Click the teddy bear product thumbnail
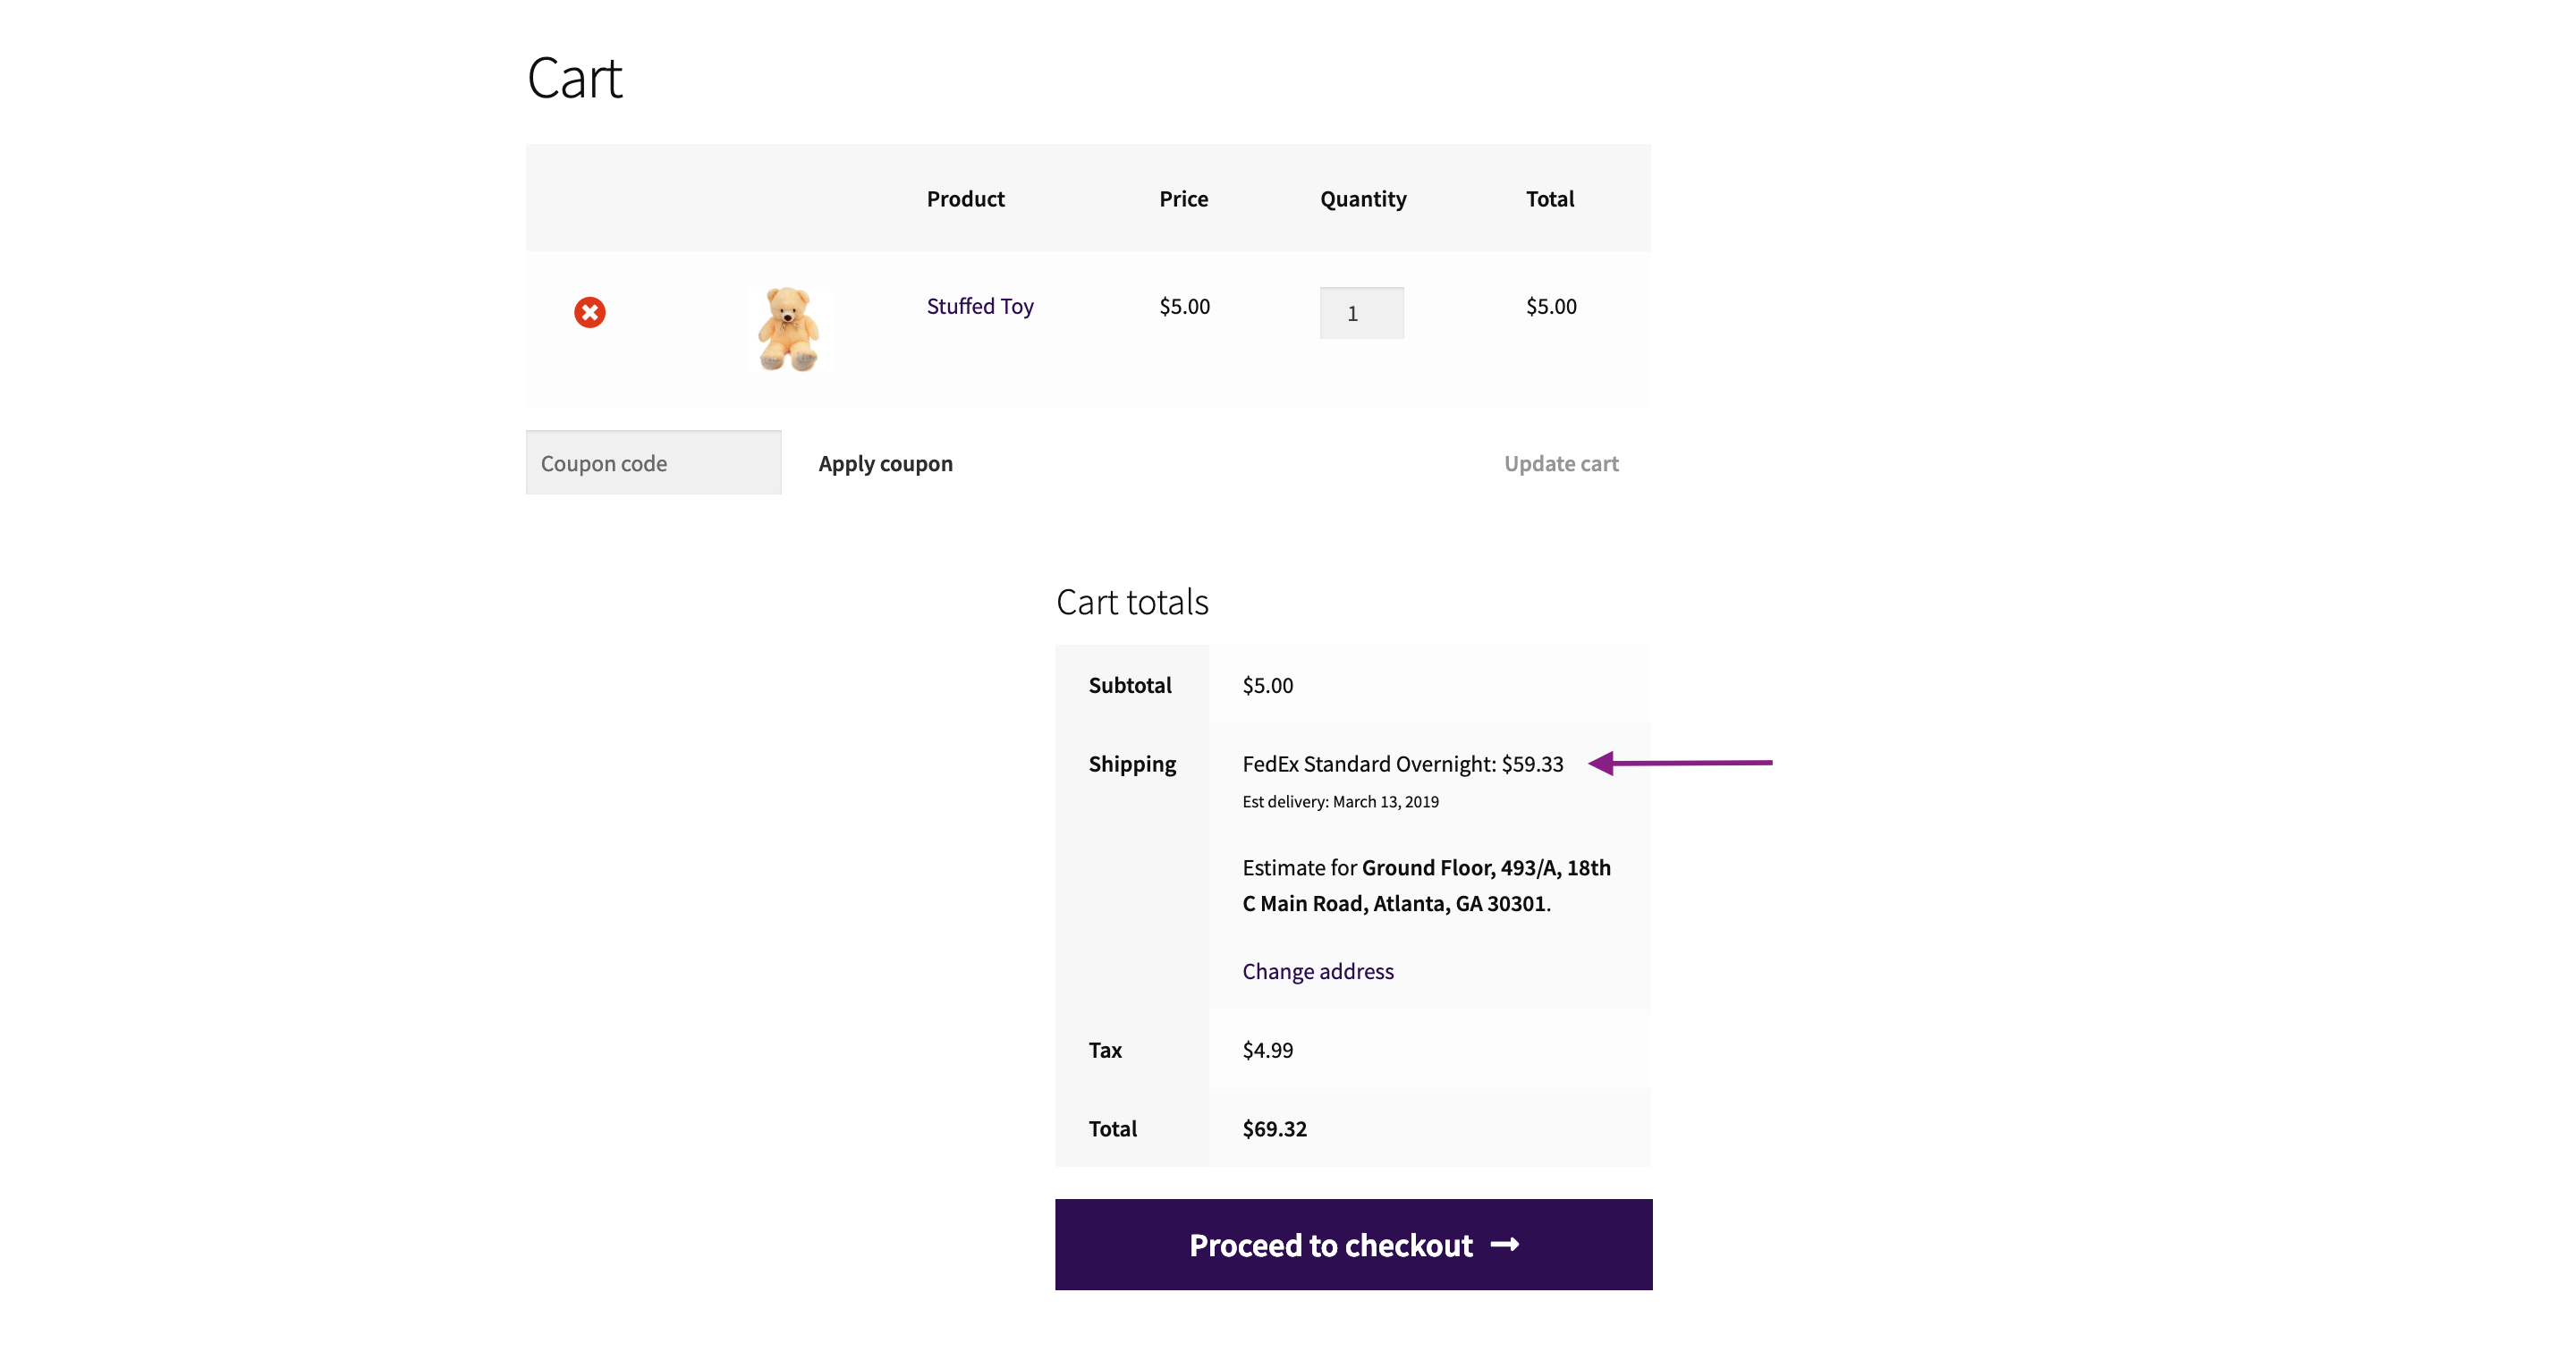This screenshot has width=2576, height=1360. click(788, 329)
